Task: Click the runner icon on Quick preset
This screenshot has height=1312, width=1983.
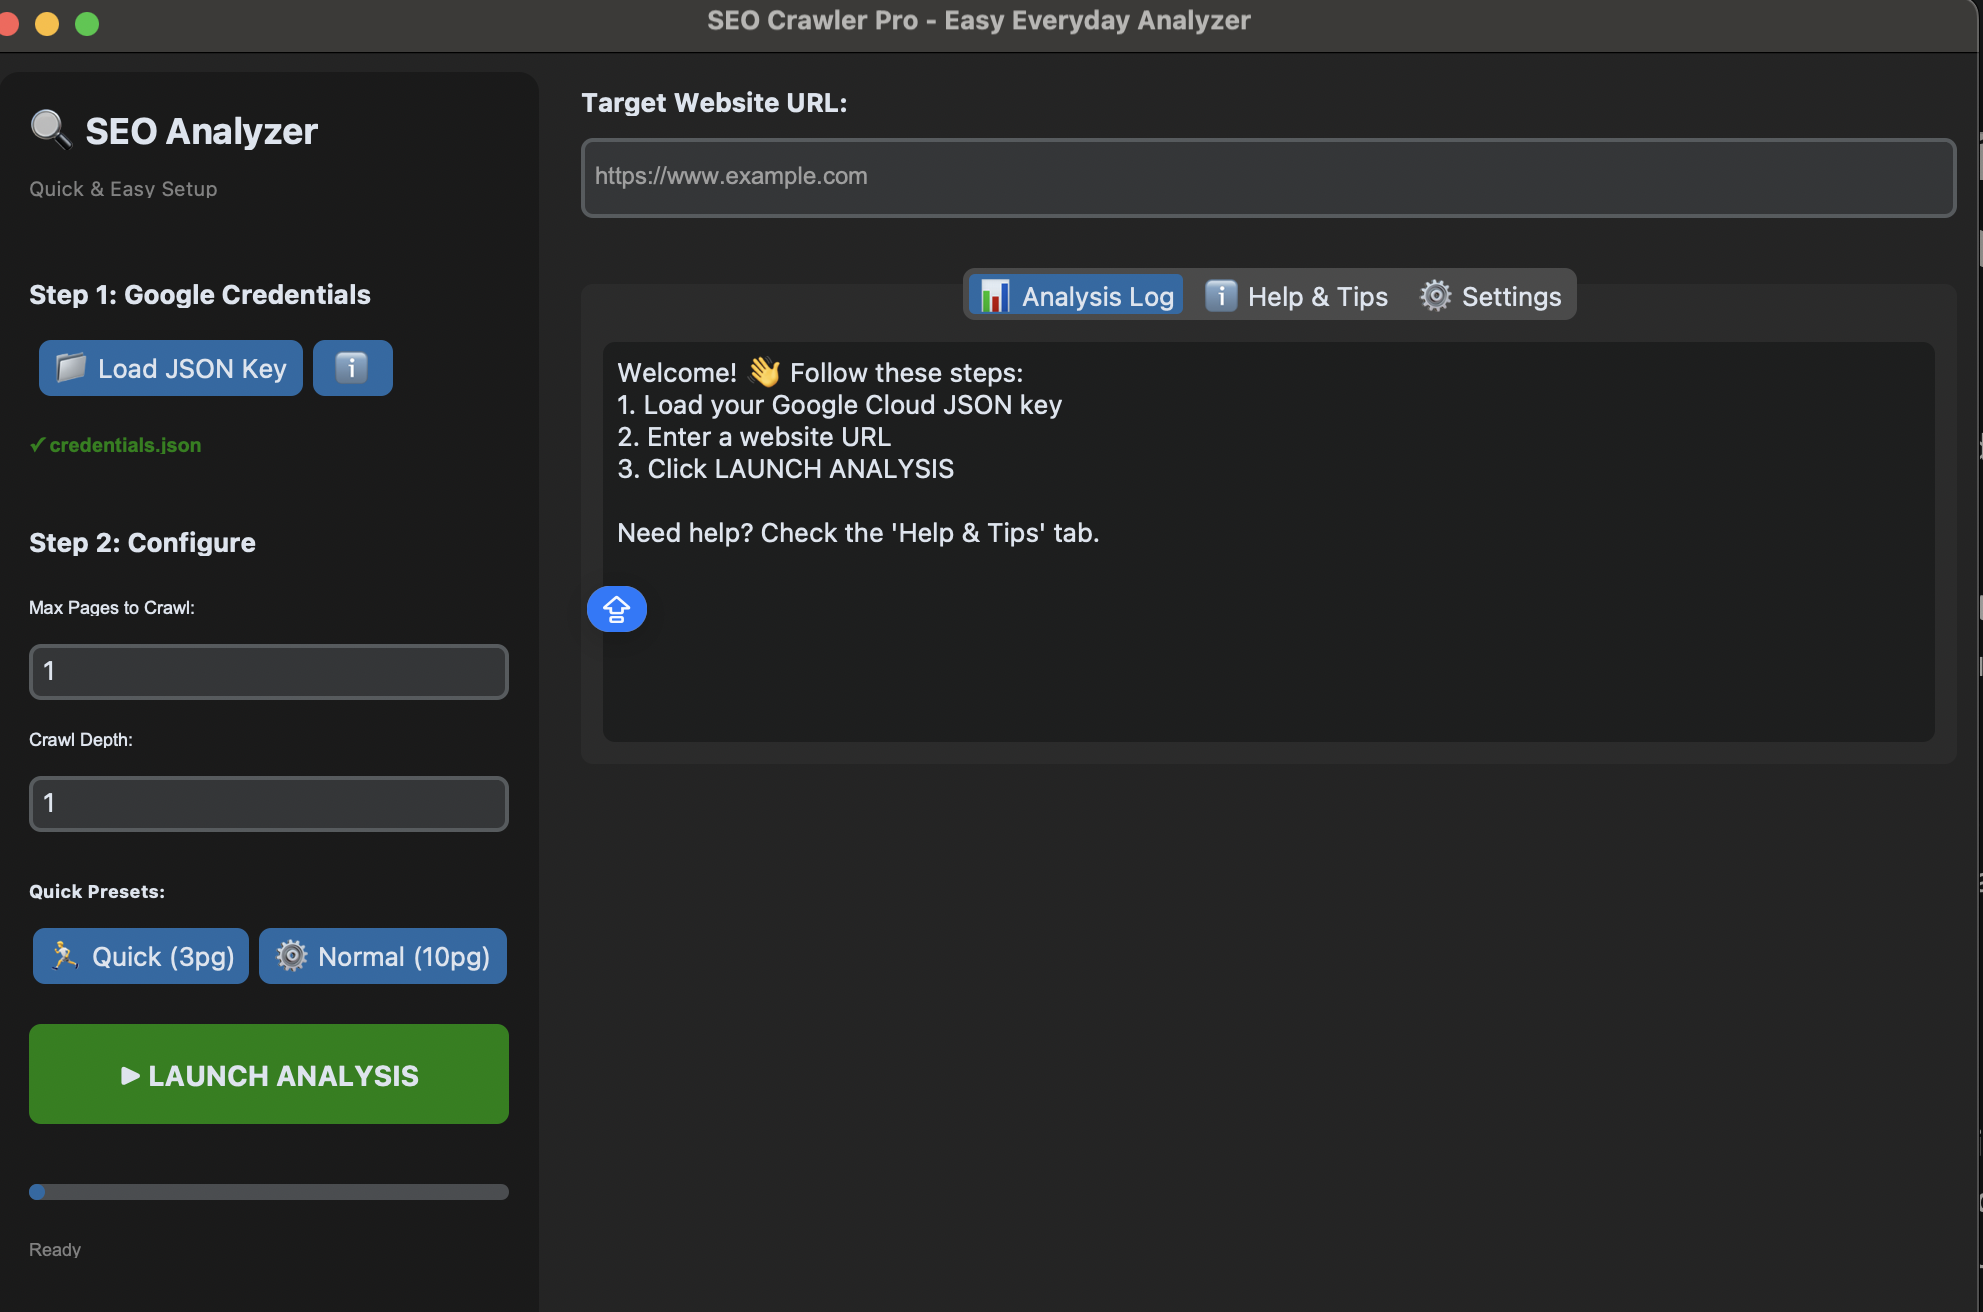Action: (x=65, y=956)
